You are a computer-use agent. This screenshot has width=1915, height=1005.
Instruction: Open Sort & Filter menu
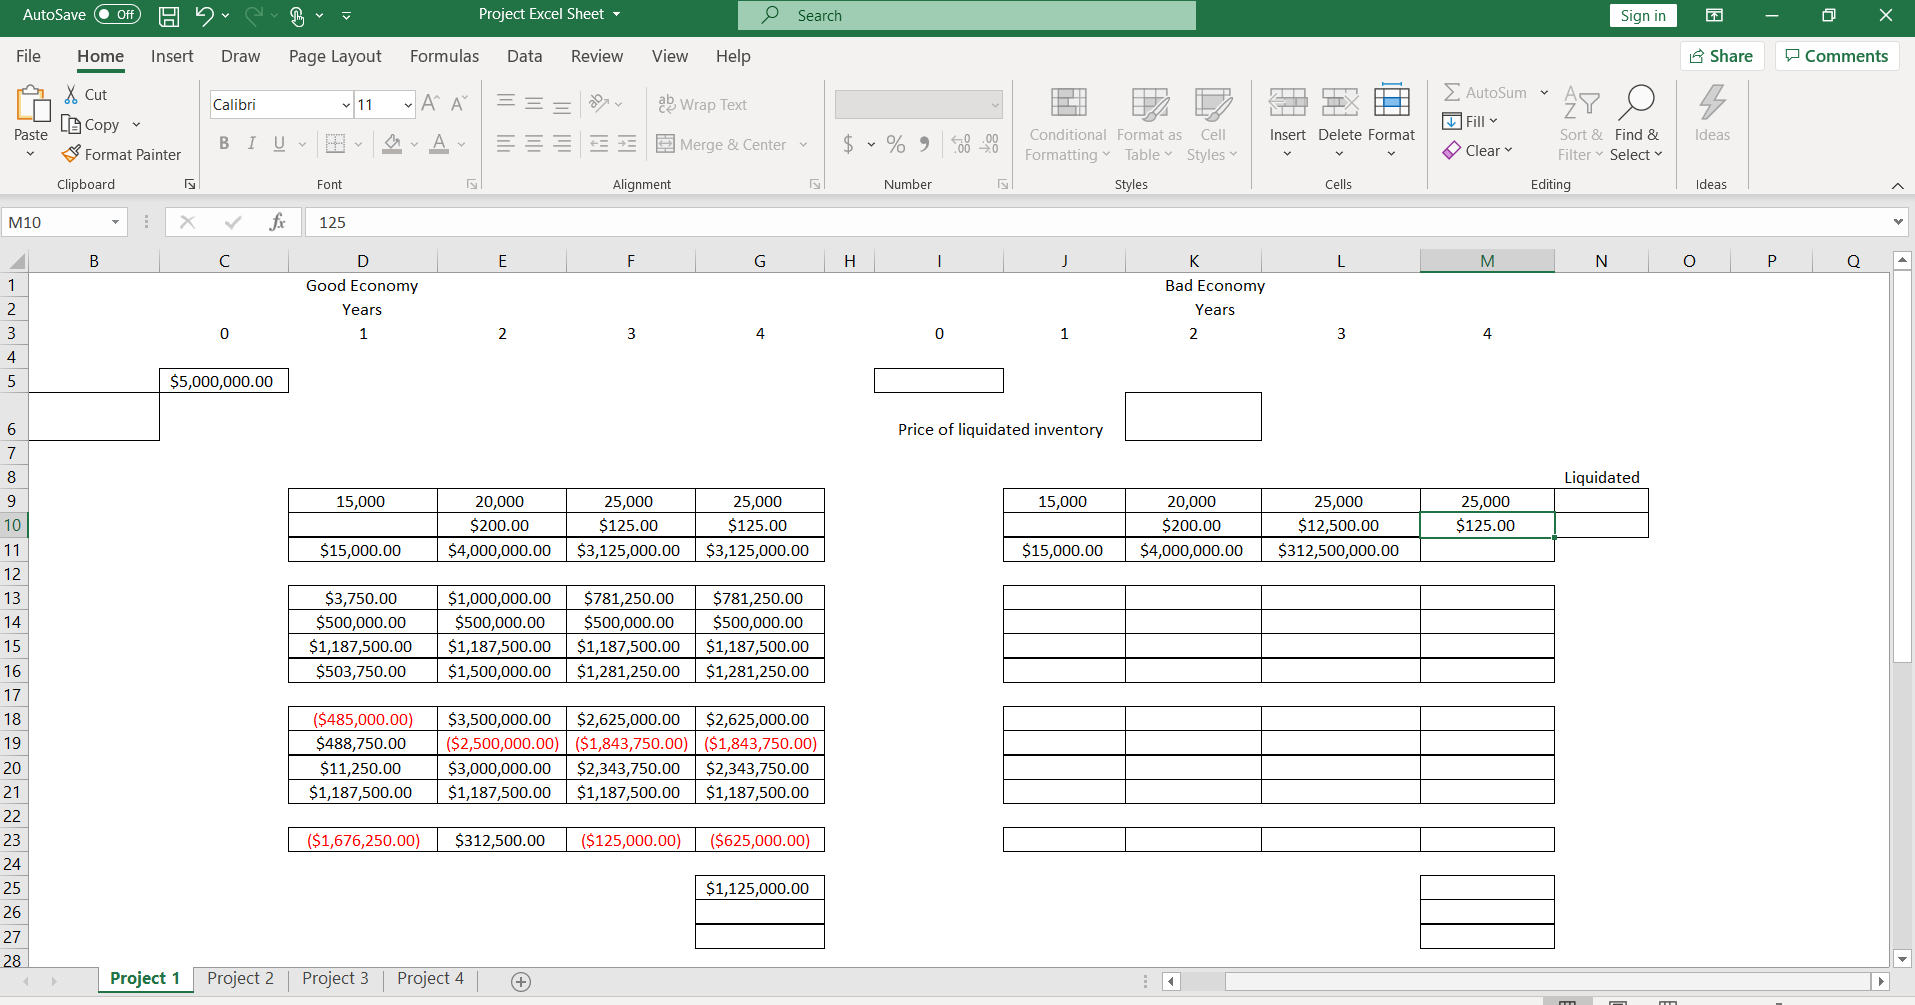[1580, 124]
